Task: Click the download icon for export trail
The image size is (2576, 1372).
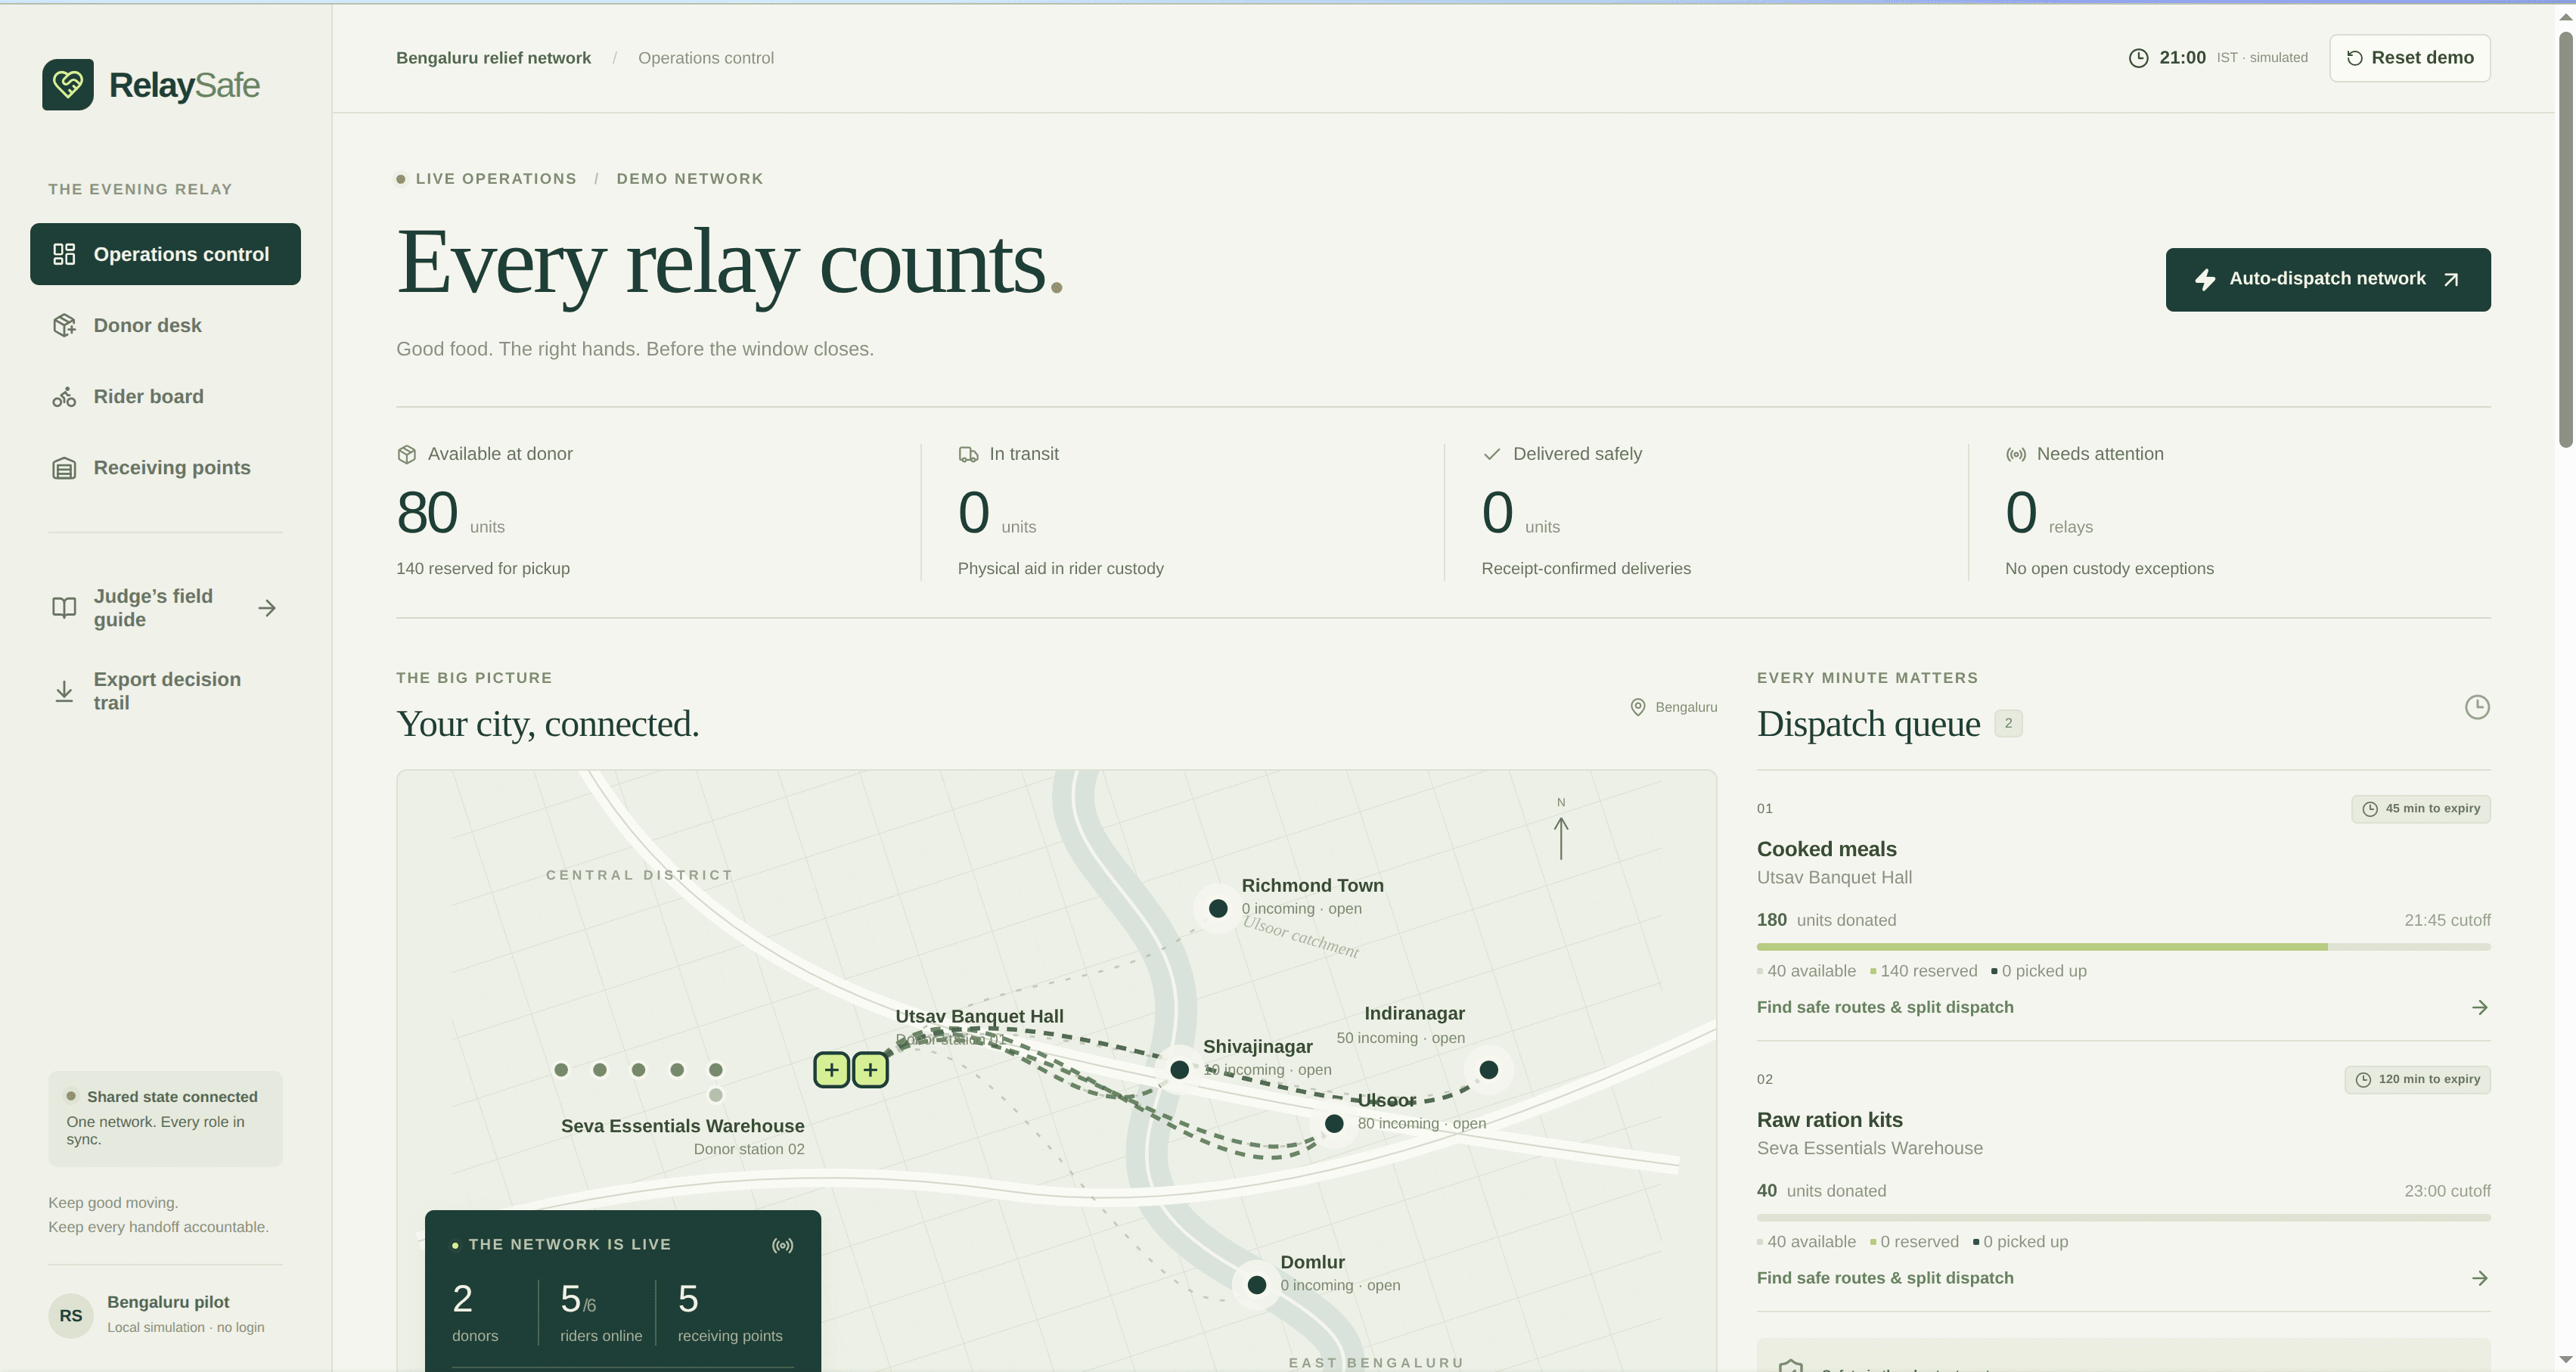Action: click(x=64, y=691)
